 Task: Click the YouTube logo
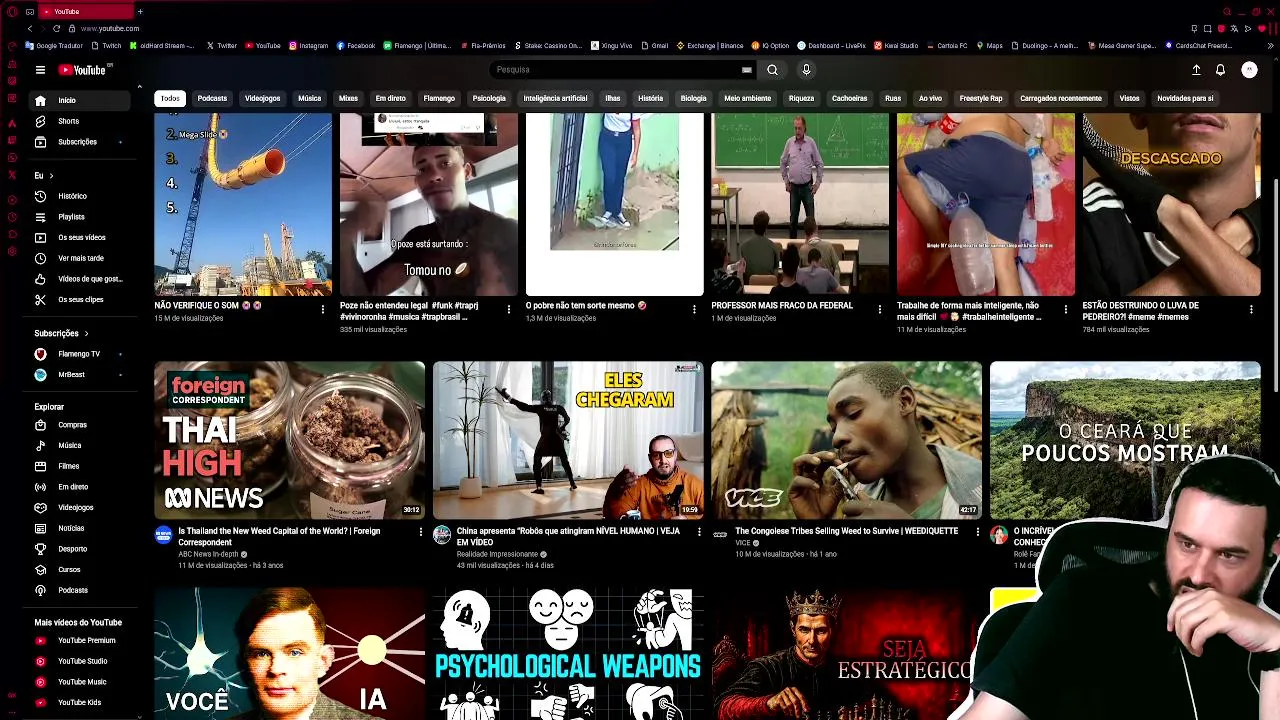click(82, 70)
